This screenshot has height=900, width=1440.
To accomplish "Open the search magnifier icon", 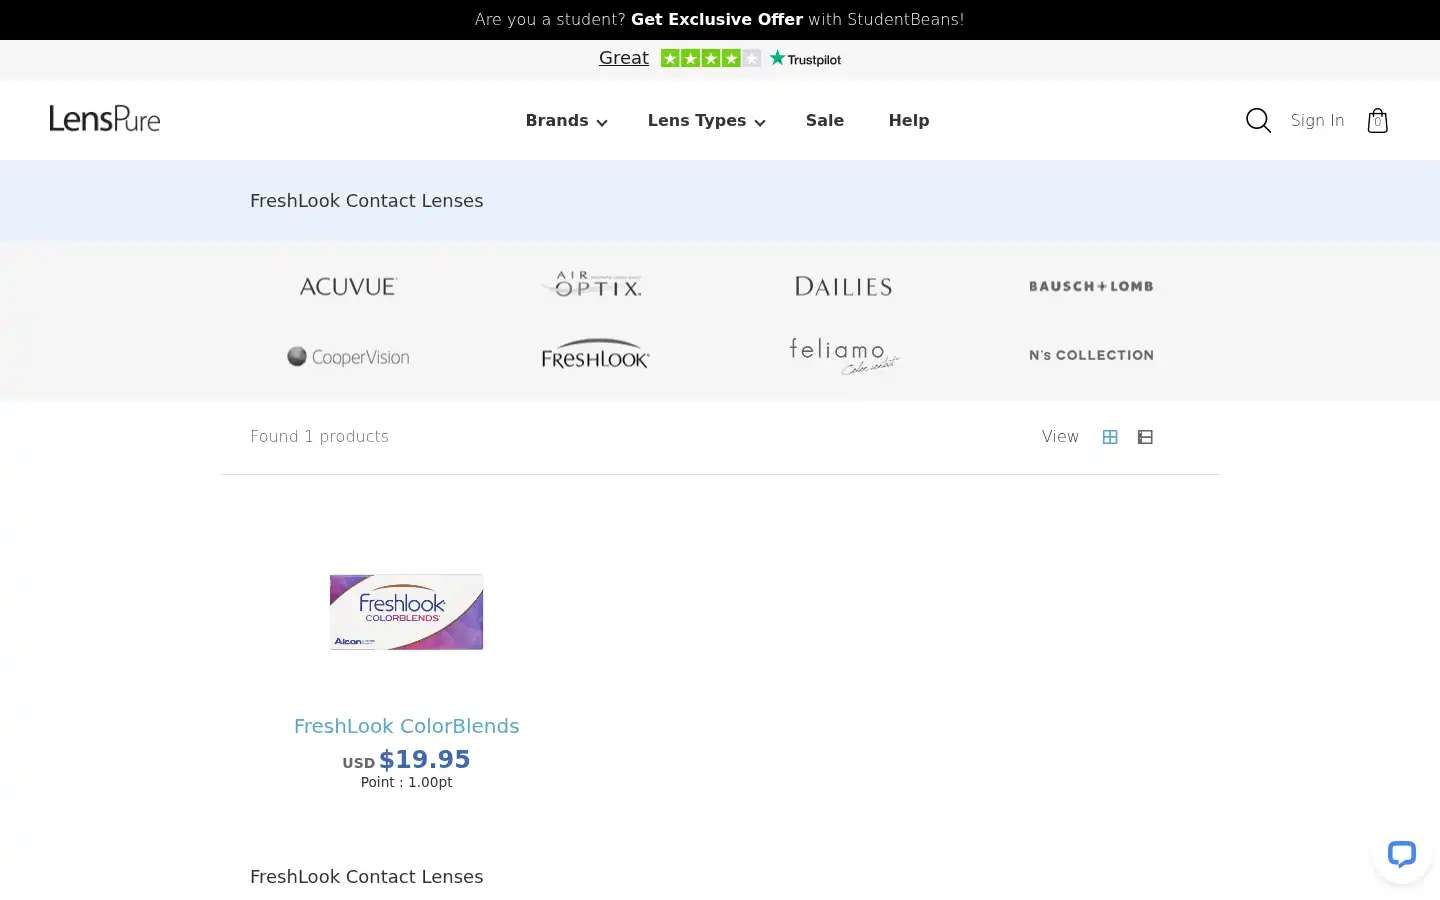I will tap(1258, 120).
